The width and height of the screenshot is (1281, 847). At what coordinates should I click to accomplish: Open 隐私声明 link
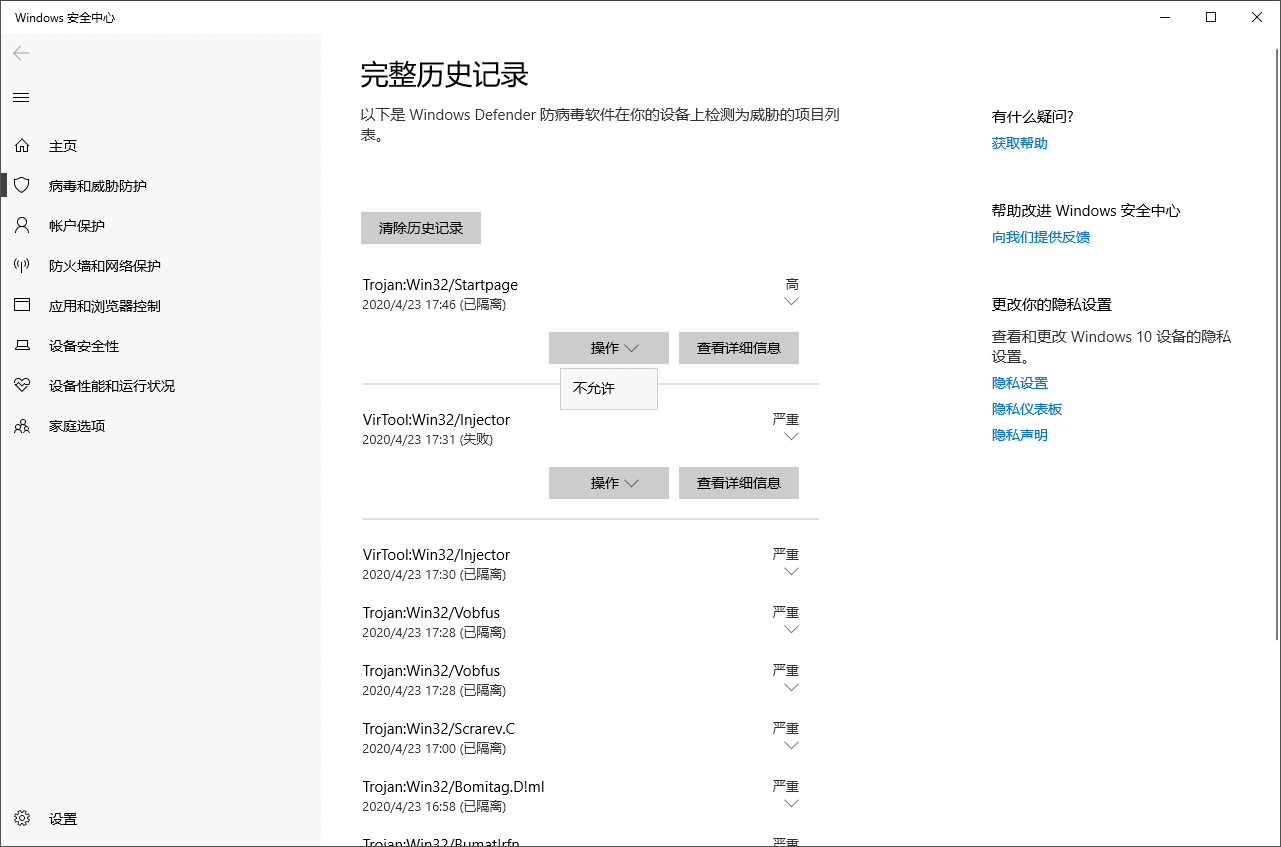pos(1020,435)
